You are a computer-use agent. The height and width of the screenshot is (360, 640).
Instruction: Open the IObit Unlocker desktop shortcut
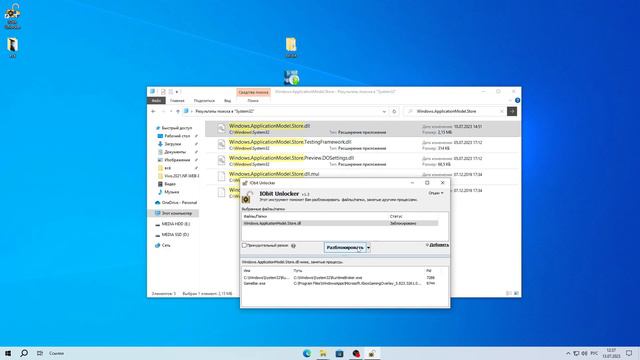coord(12,16)
